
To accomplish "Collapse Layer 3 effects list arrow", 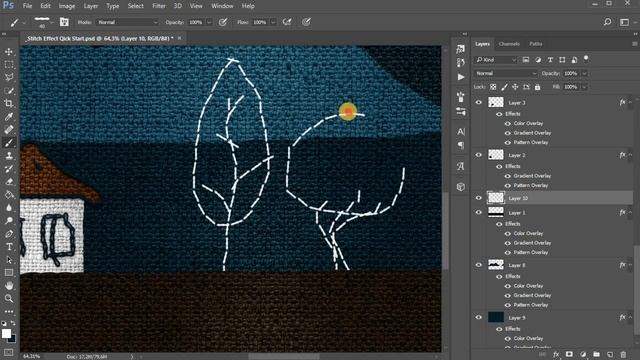I will pos(631,102).
